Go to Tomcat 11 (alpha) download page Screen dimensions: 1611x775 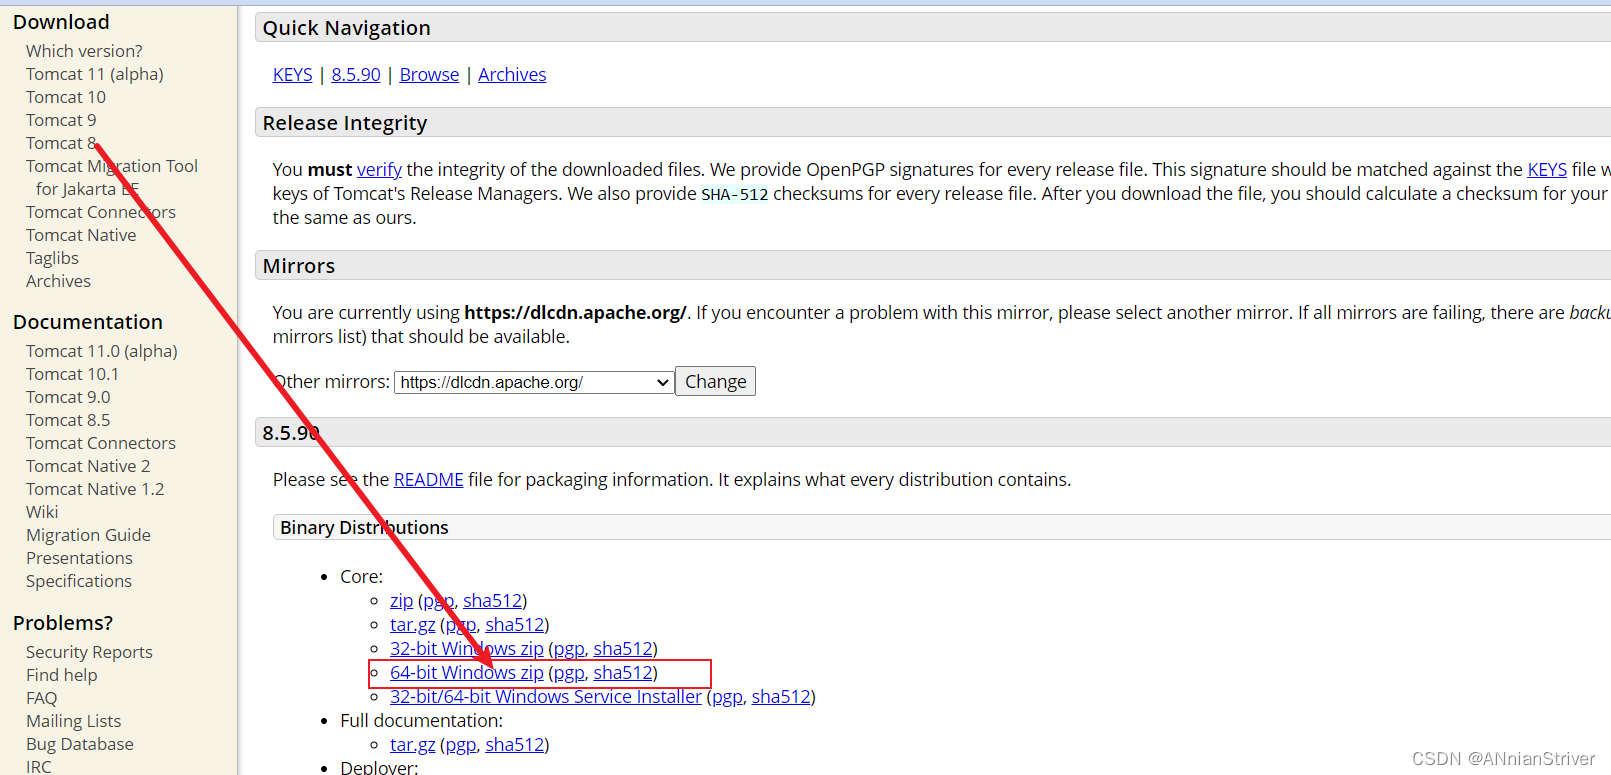point(95,74)
